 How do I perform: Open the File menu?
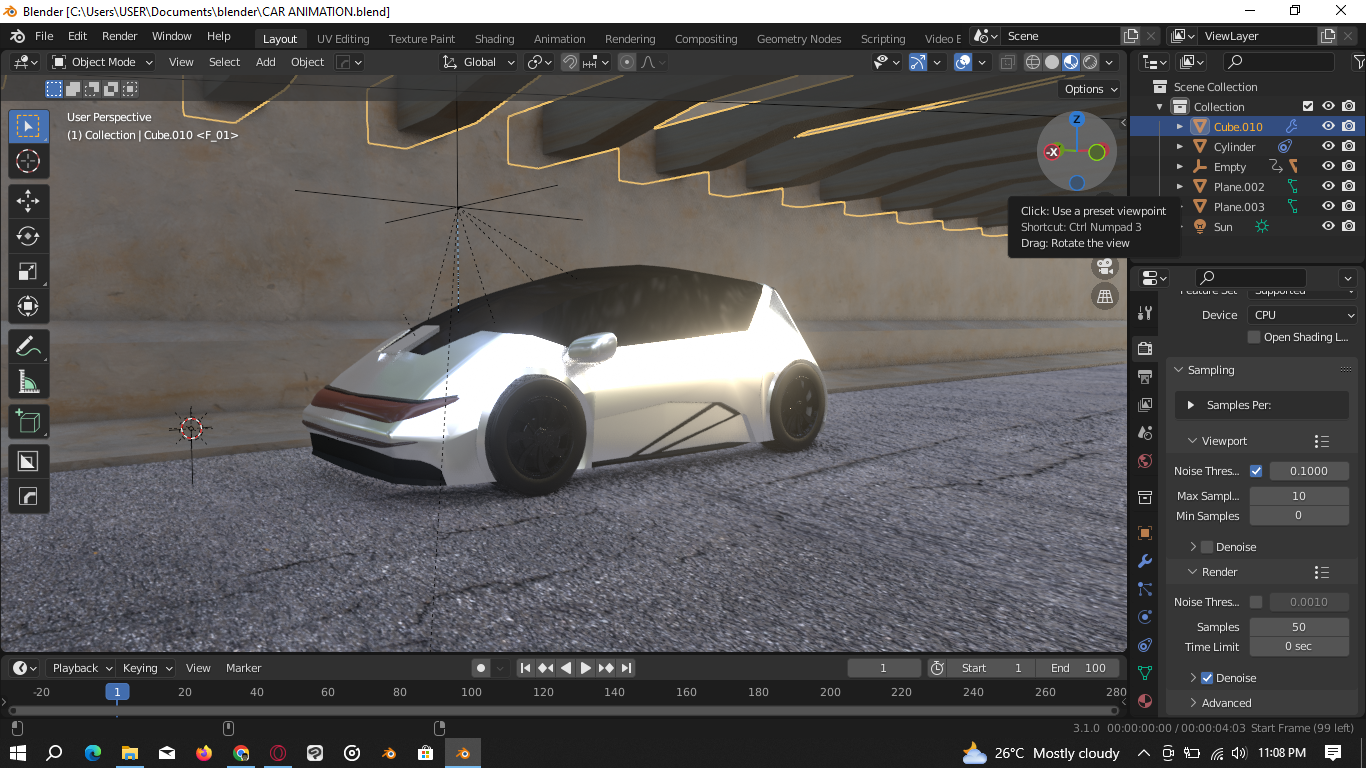(44, 36)
